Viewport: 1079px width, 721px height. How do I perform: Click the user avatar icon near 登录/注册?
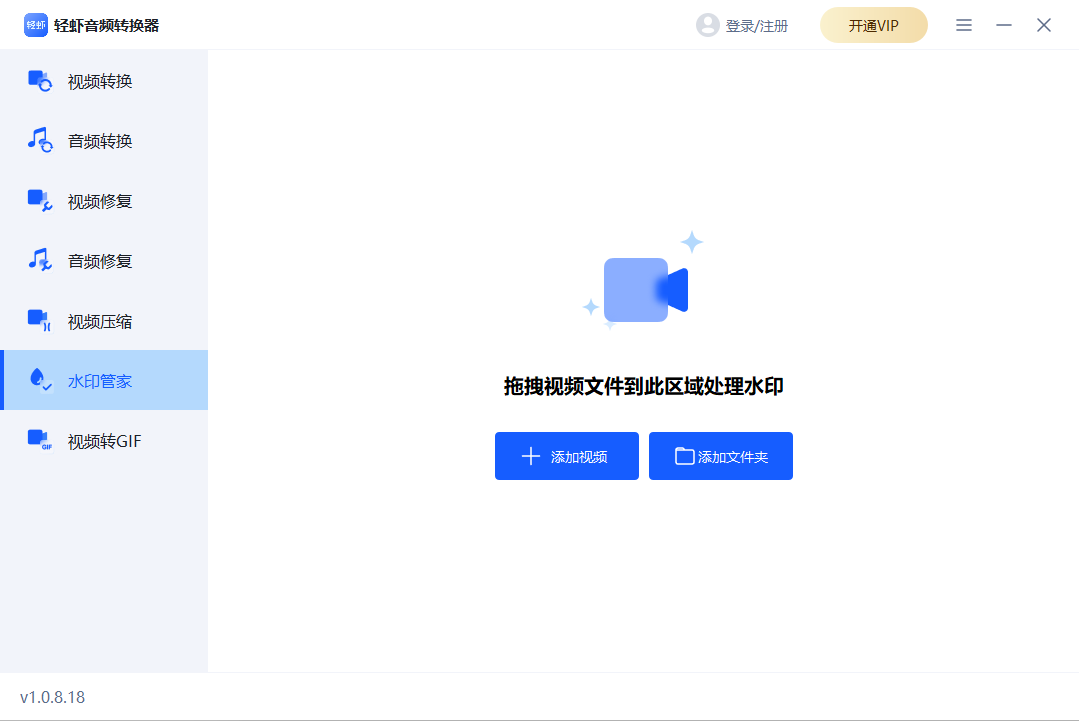[x=709, y=25]
